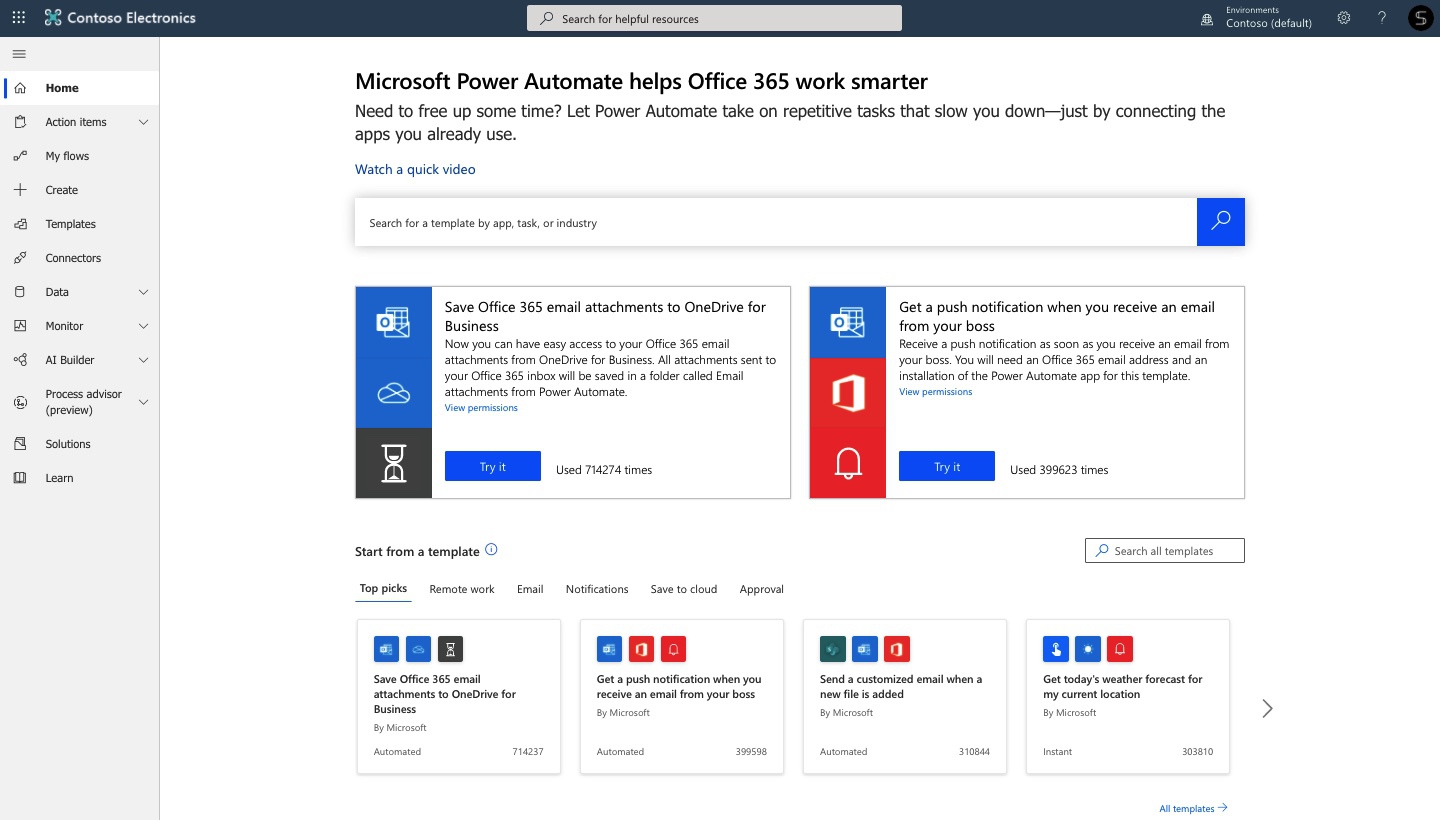The width and height of the screenshot is (1440, 820).
Task: Expand the Action items chevron
Action: pyautogui.click(x=143, y=122)
